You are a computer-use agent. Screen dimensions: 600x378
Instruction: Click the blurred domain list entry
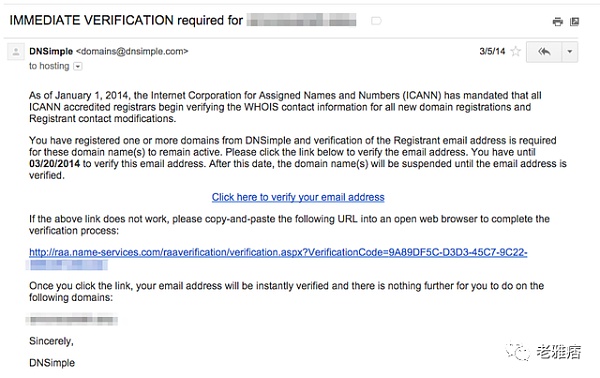point(72,319)
